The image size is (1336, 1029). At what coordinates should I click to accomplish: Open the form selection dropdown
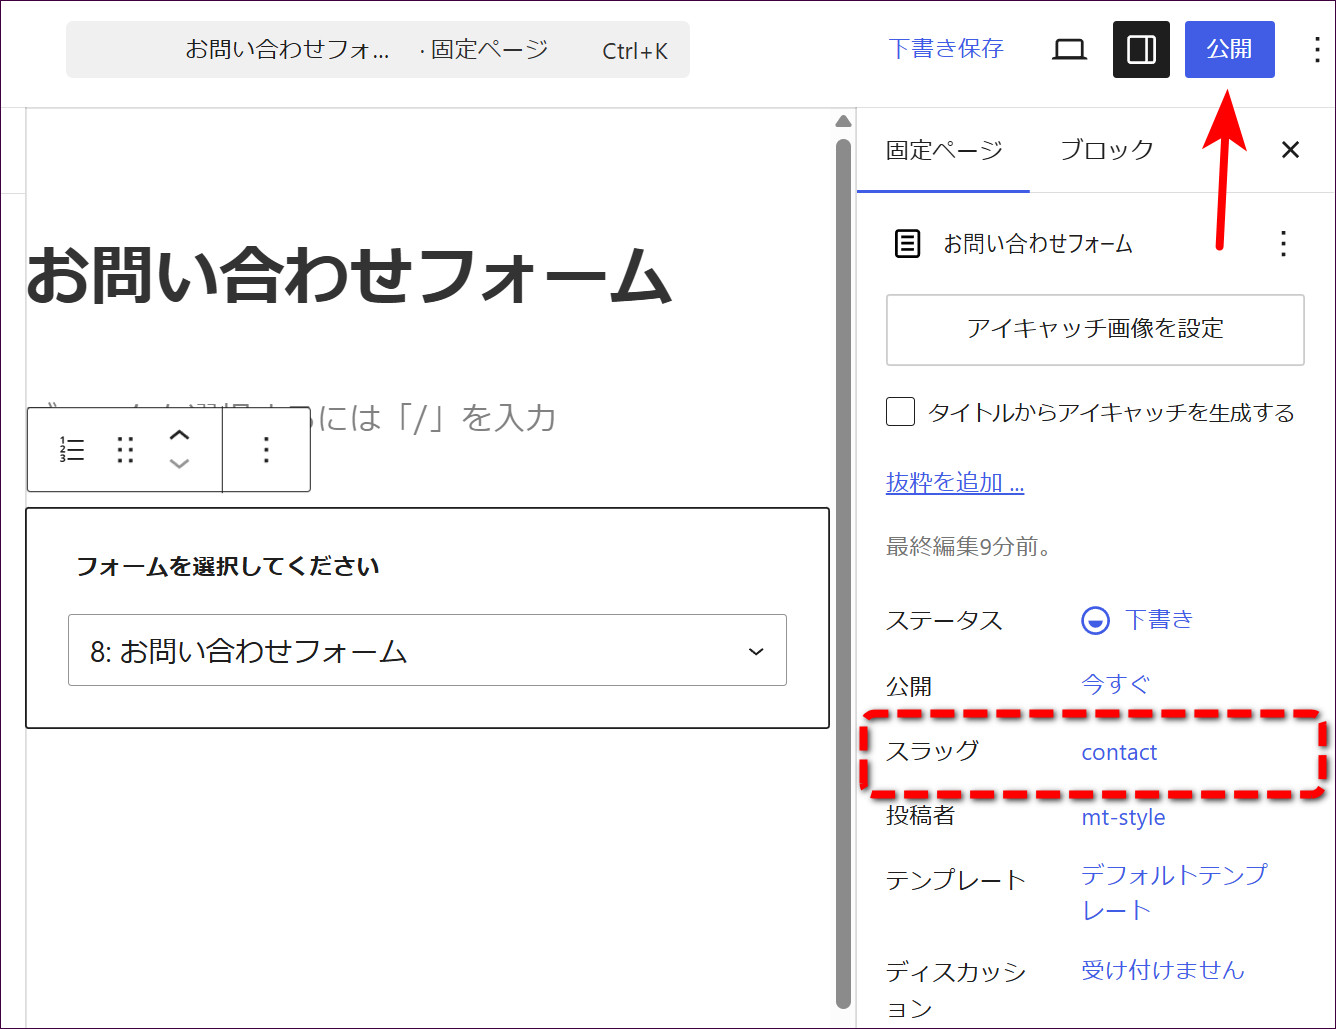[x=427, y=651]
